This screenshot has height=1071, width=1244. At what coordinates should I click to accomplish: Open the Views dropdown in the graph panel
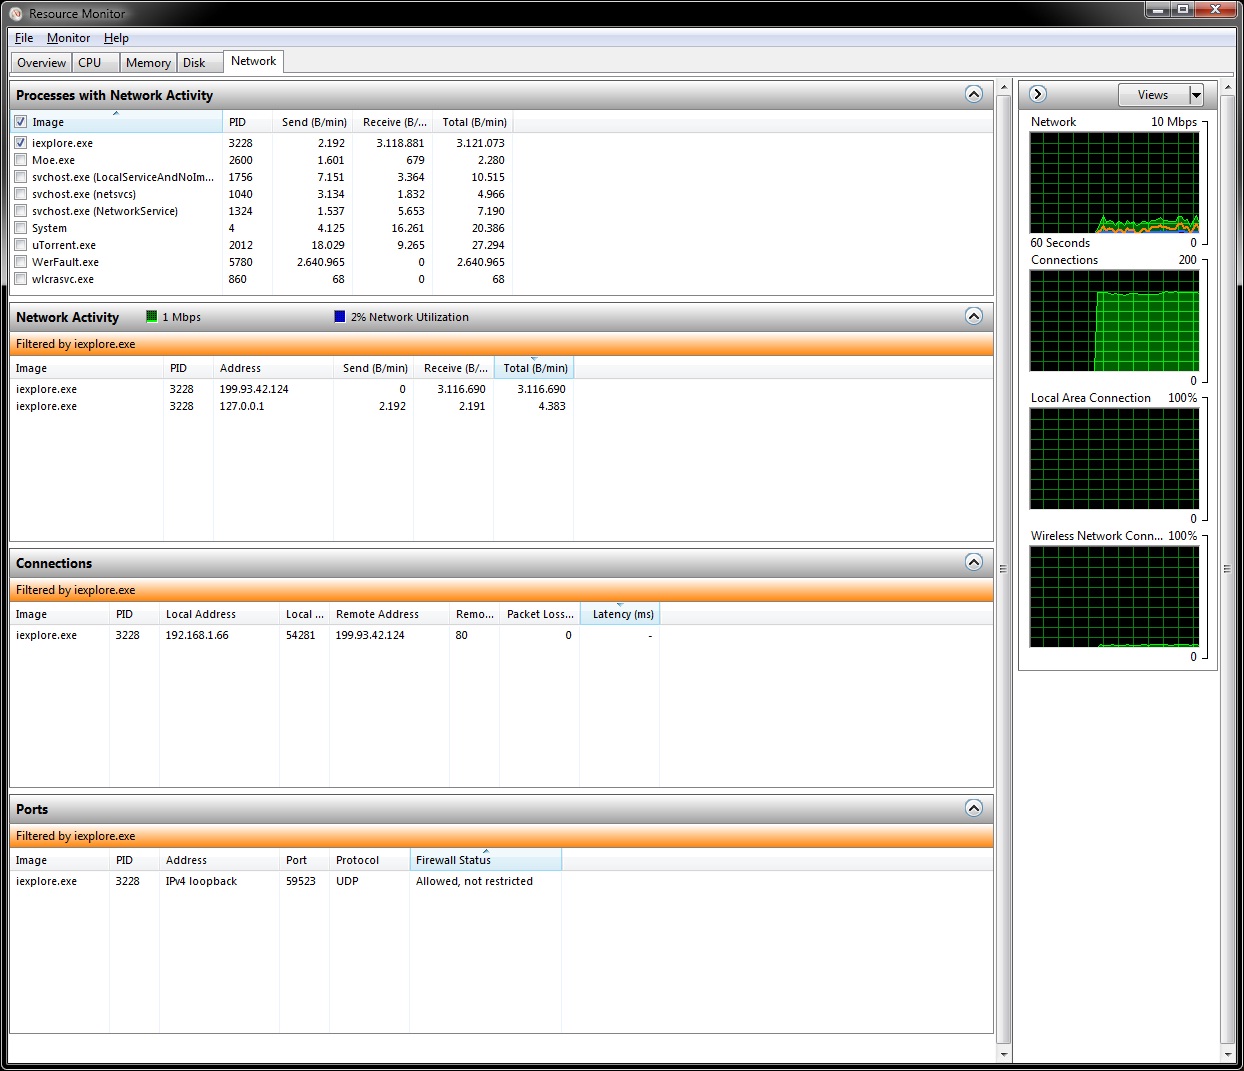(x=1161, y=94)
